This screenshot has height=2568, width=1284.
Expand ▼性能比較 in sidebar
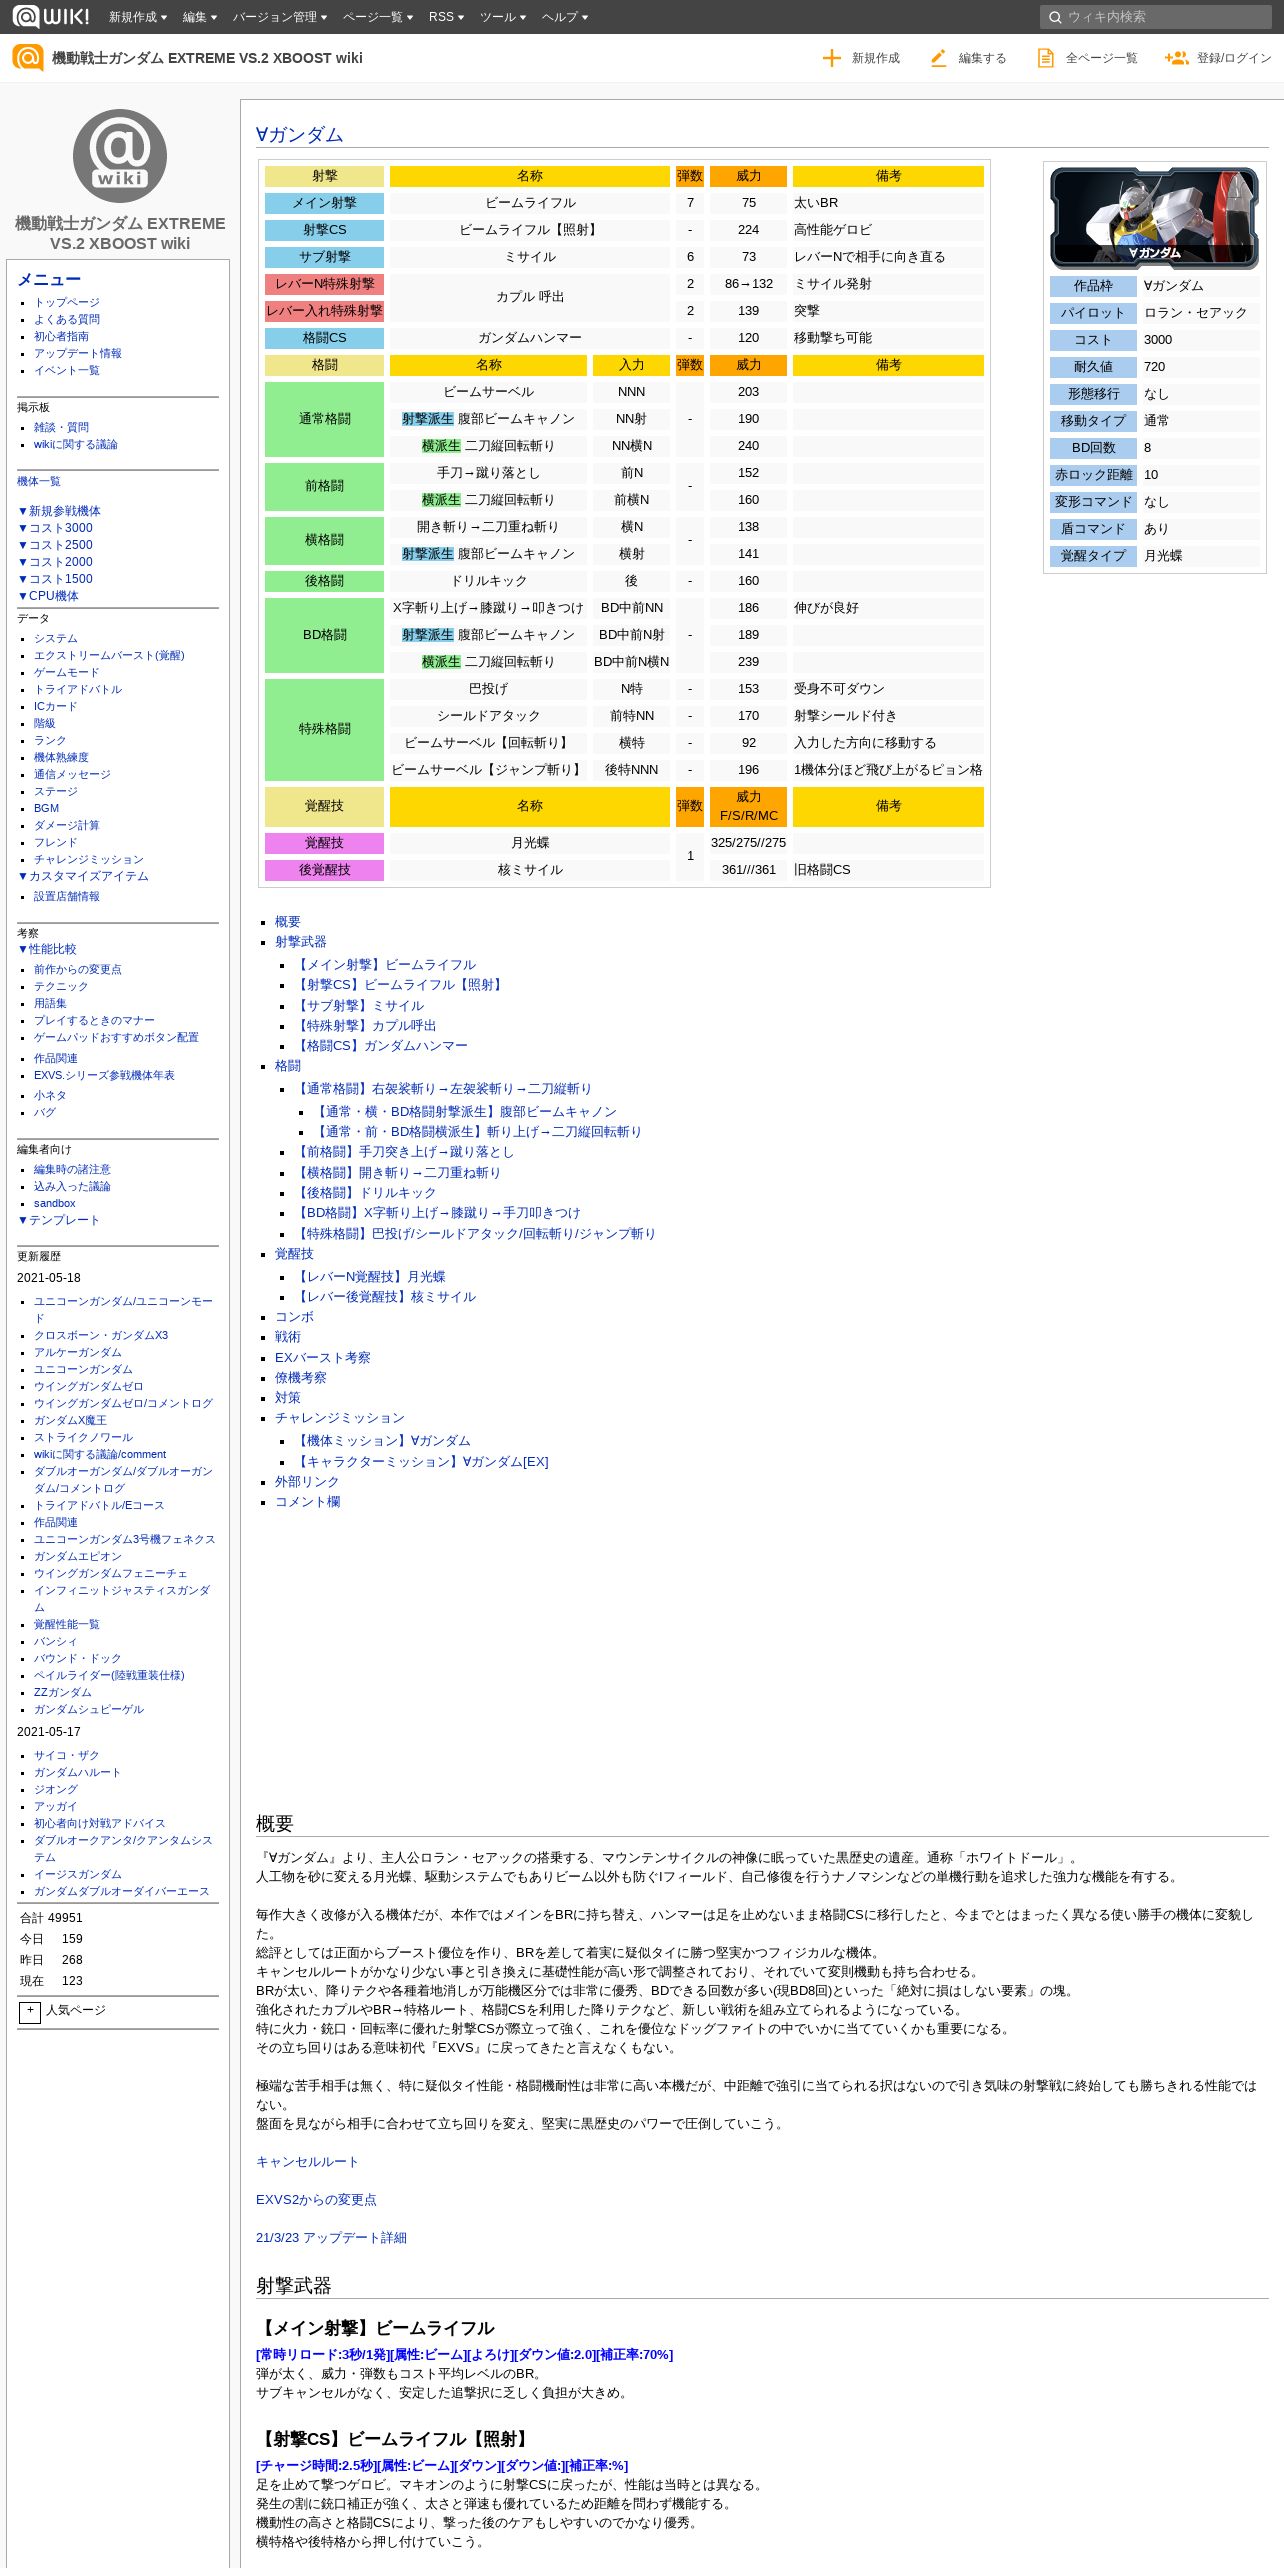47,949
